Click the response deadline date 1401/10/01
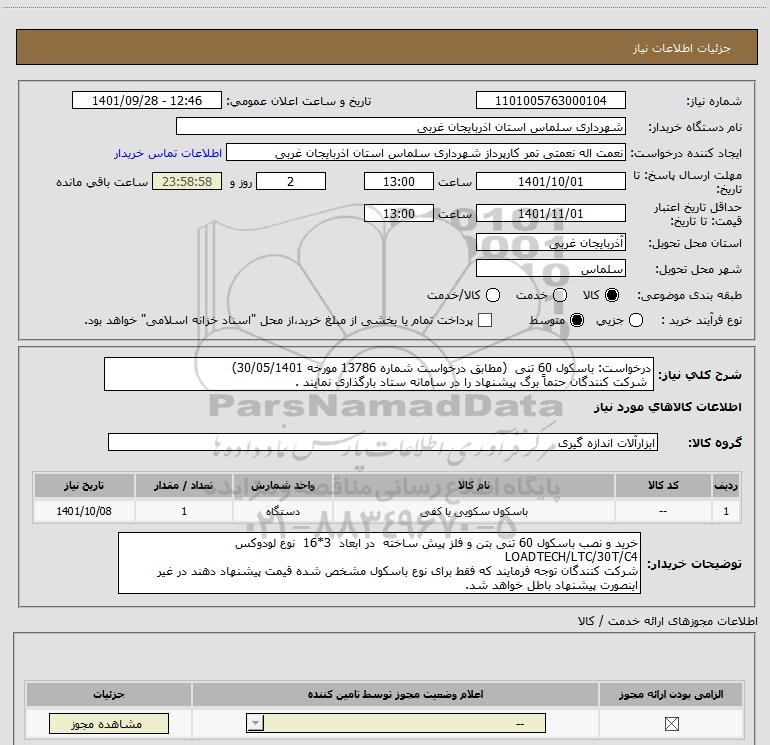The image size is (770, 745). click(x=550, y=181)
